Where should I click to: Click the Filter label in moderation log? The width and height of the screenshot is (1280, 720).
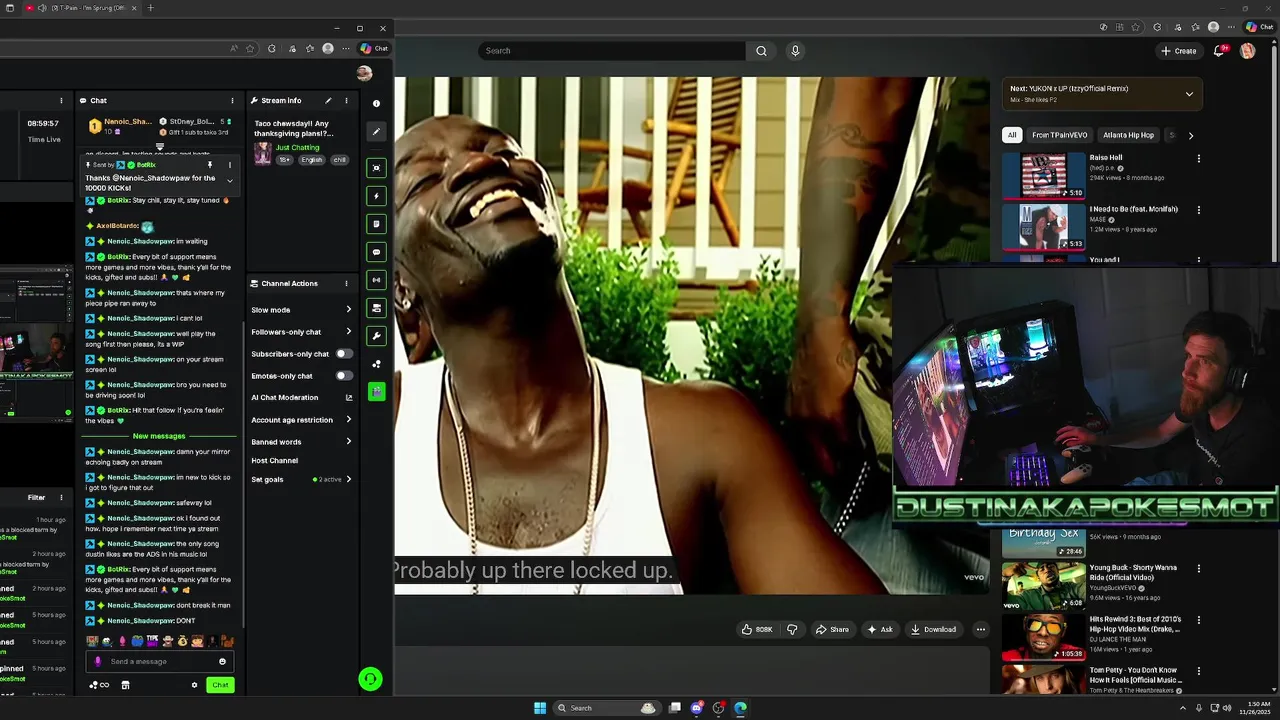(x=36, y=497)
